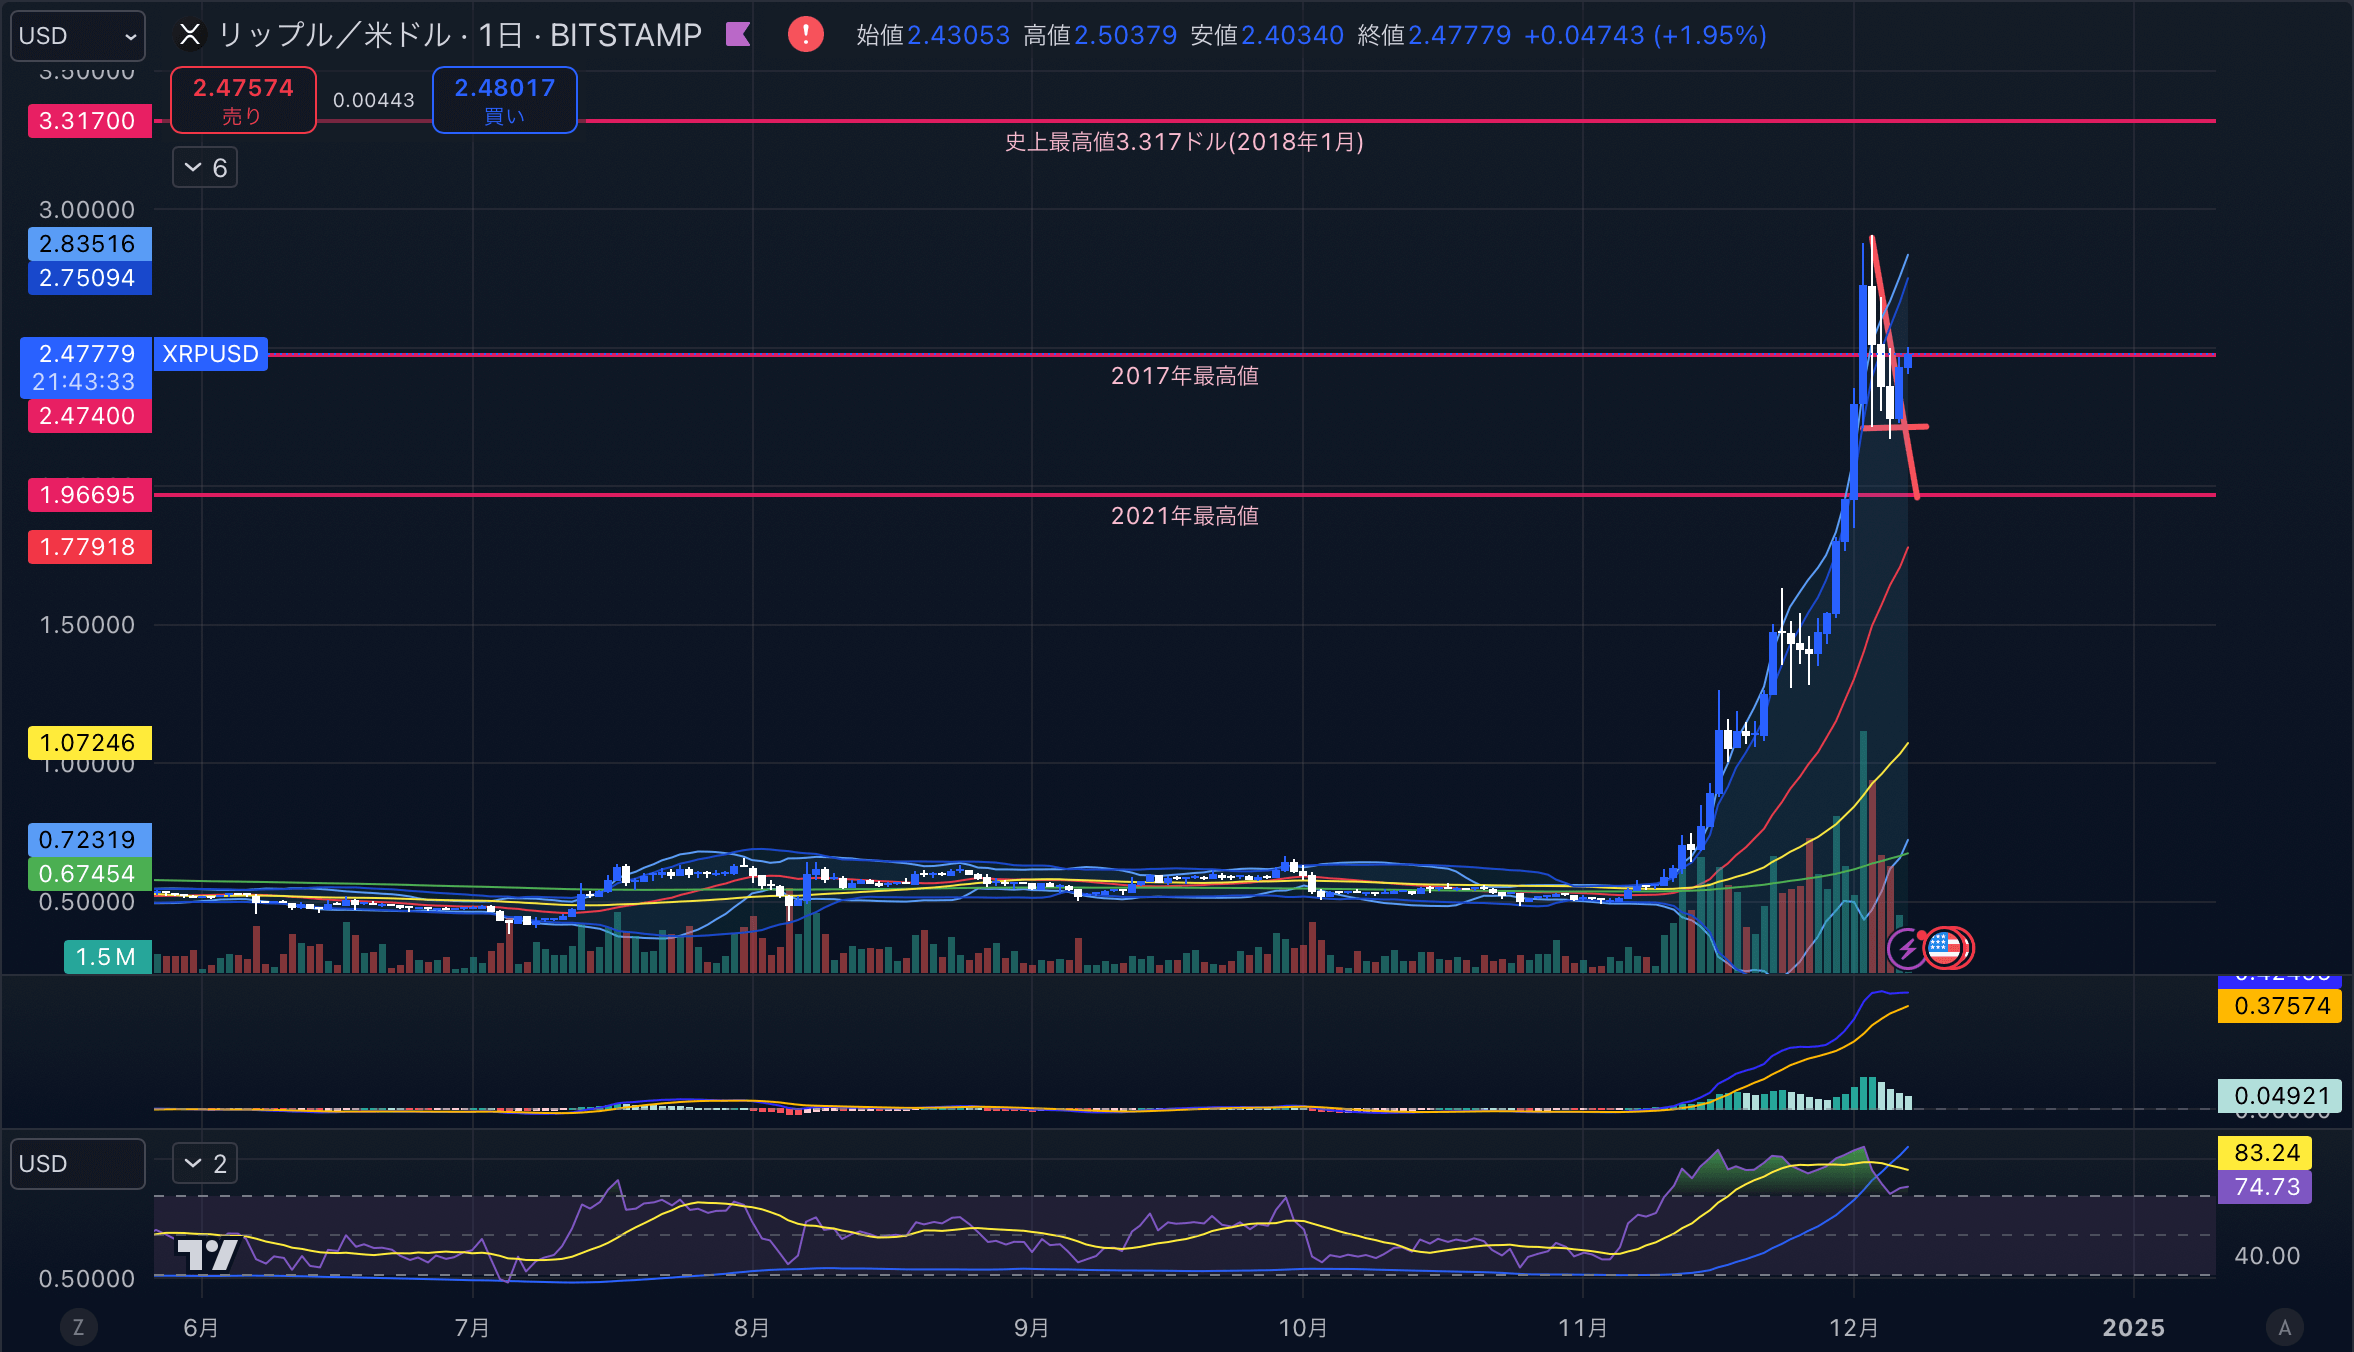Click the yellow 83.24 RSI label
The width and height of the screenshot is (2354, 1352).
[2264, 1153]
